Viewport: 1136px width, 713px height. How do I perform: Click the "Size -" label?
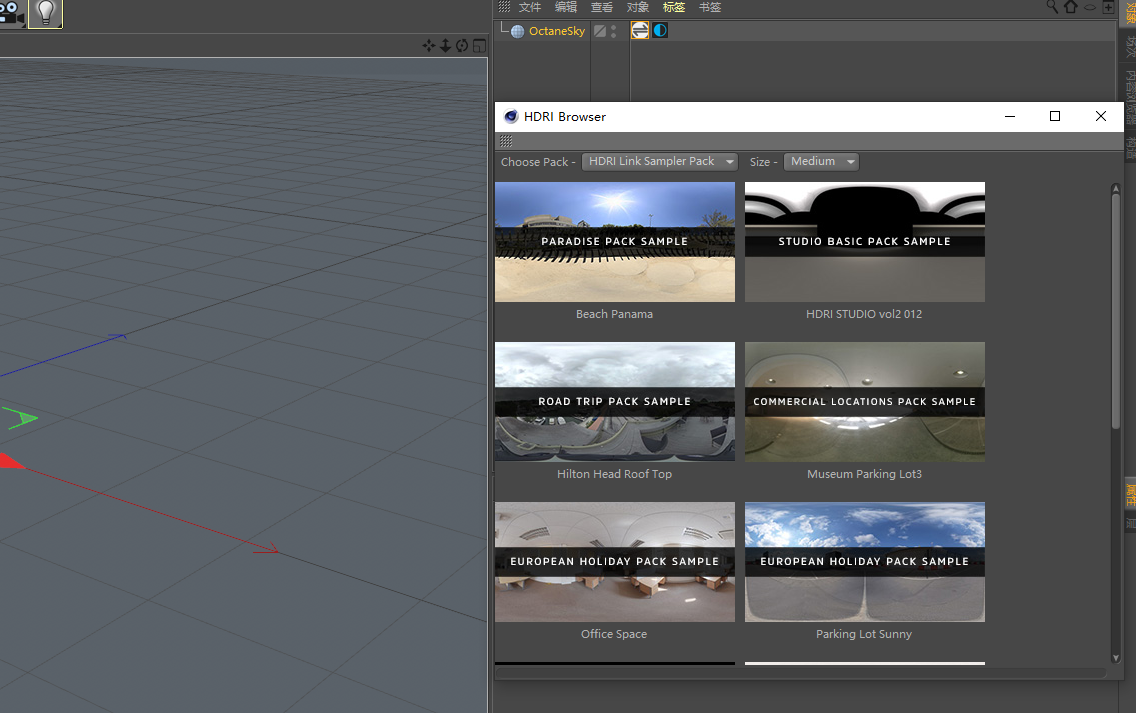764,162
